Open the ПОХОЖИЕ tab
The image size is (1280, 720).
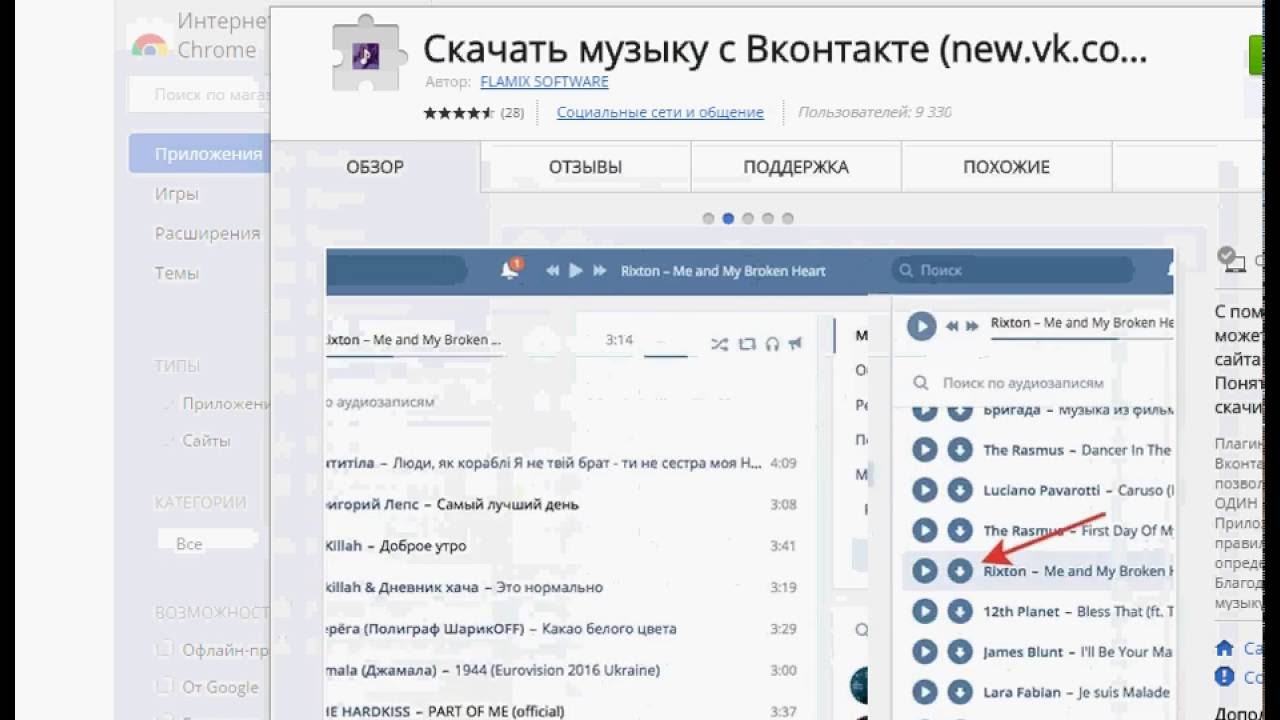[x=1006, y=167]
